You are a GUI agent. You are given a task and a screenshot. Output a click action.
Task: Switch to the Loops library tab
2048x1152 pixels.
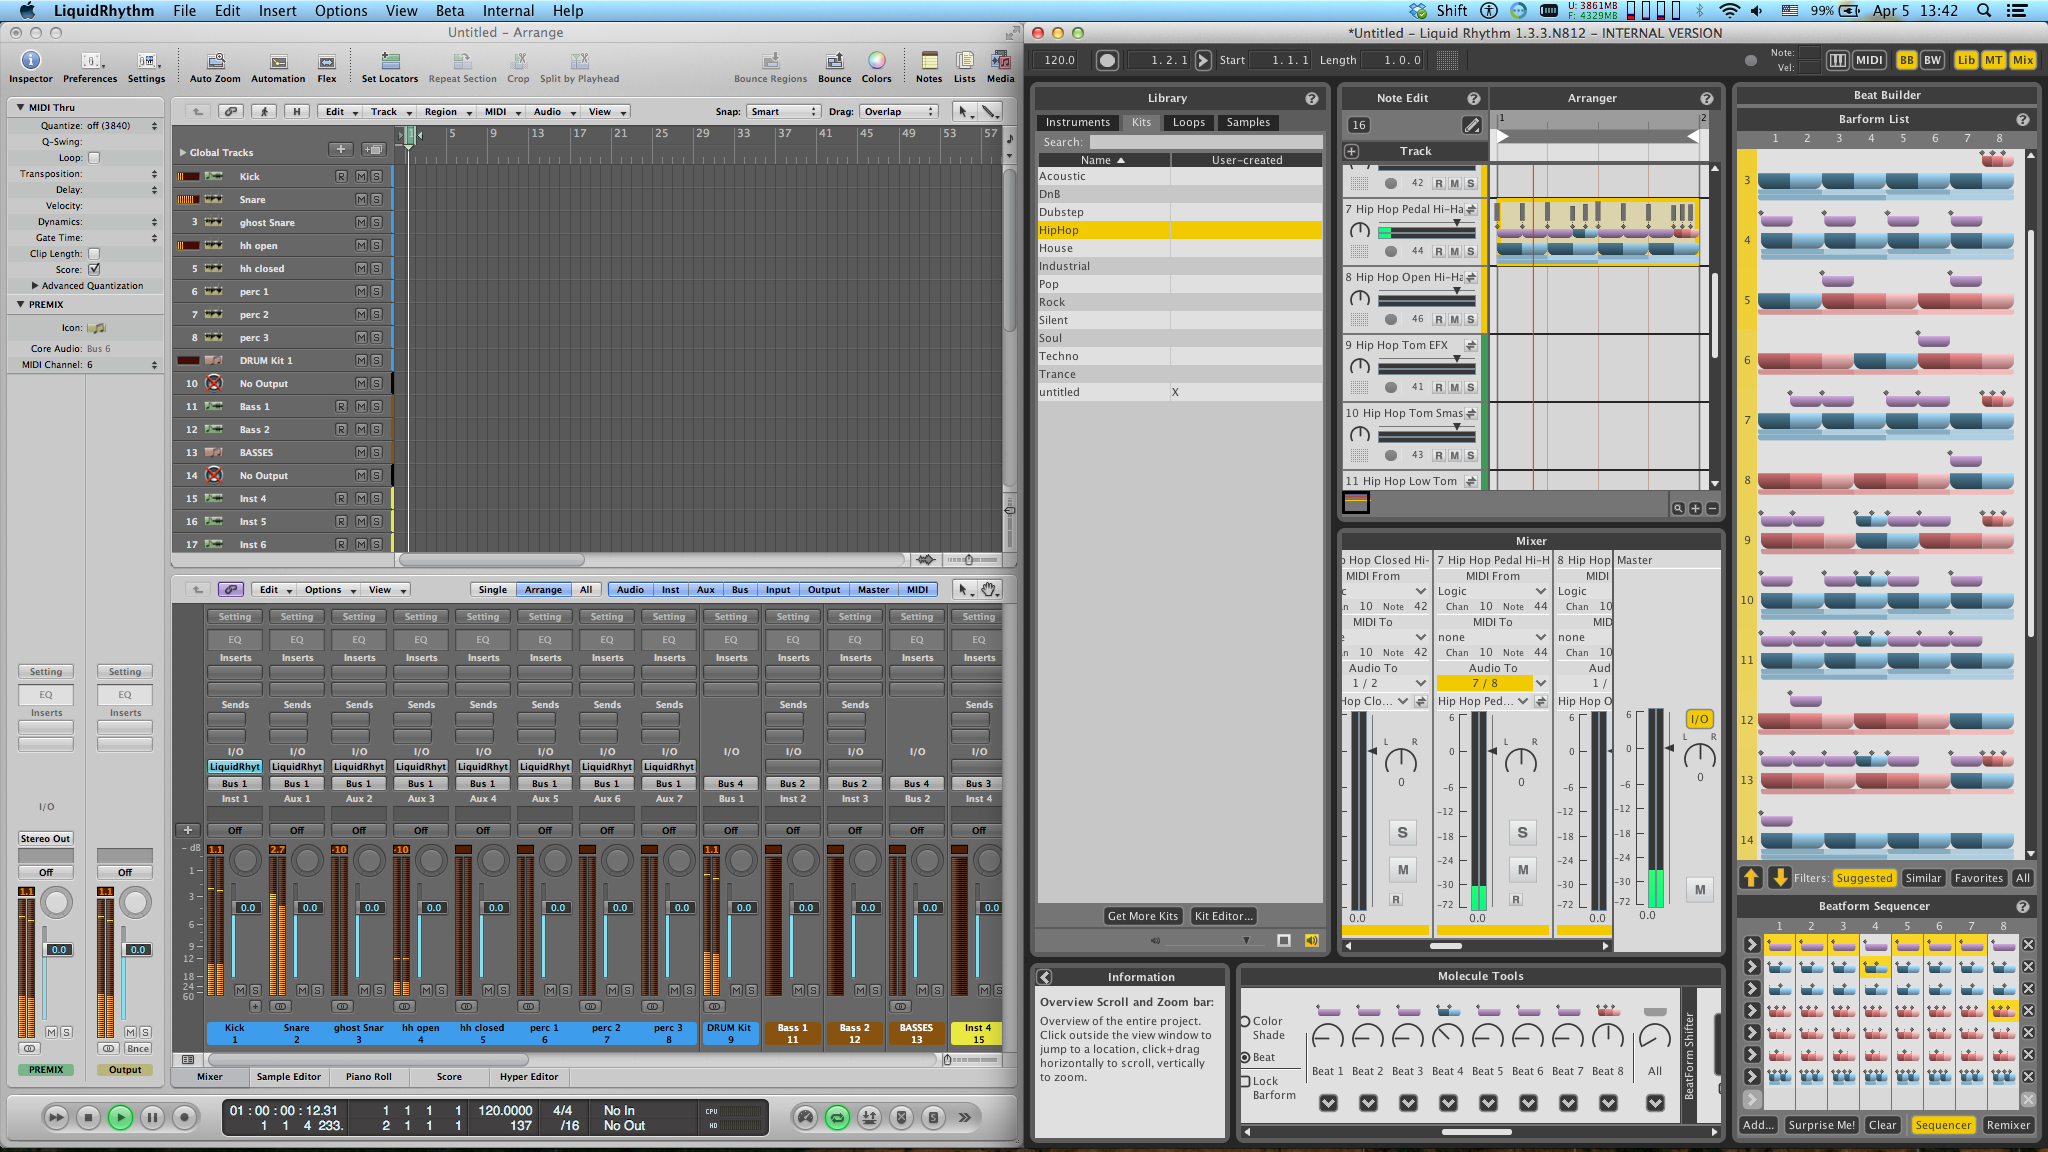click(x=1188, y=122)
